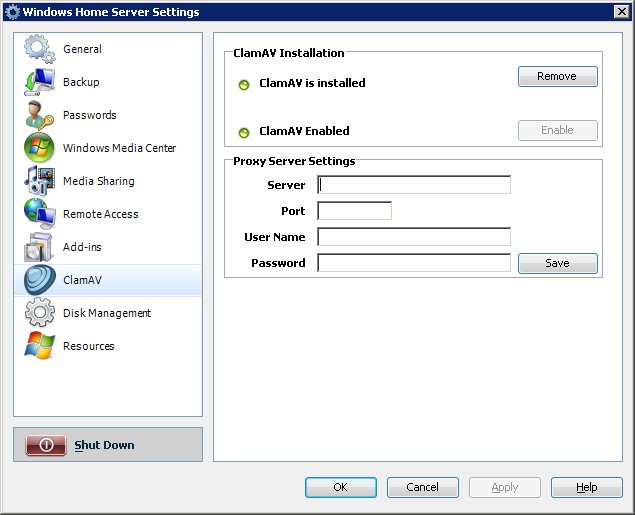
Task: Click the Password input field
Action: pyautogui.click(x=414, y=263)
